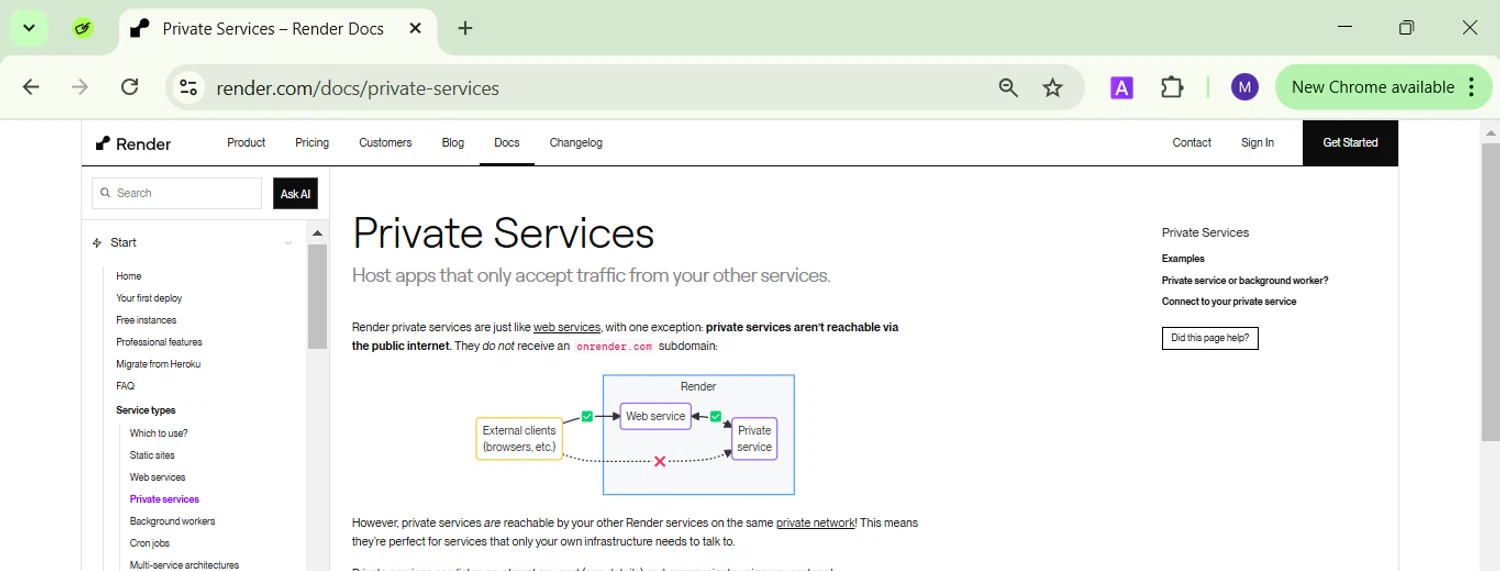Select Private services in sidebar
1500x571 pixels.
164,499
